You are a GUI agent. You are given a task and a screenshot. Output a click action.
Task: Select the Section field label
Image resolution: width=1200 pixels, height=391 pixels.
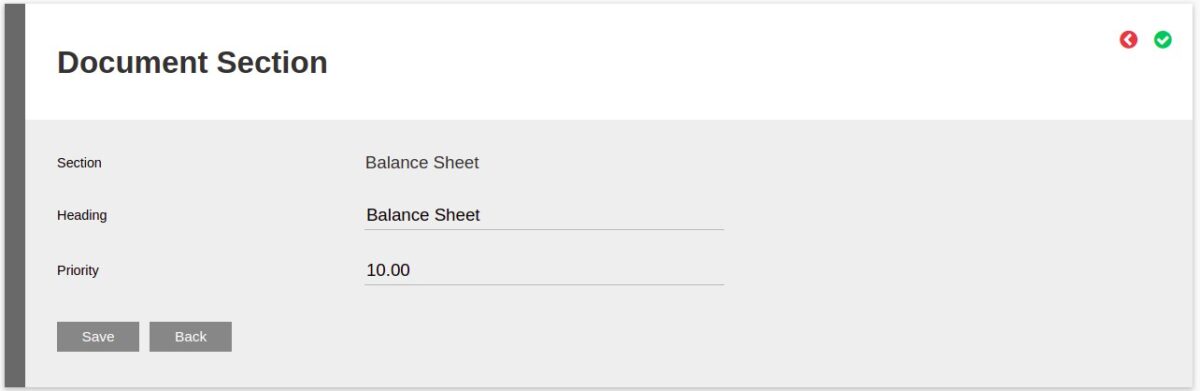click(x=79, y=163)
